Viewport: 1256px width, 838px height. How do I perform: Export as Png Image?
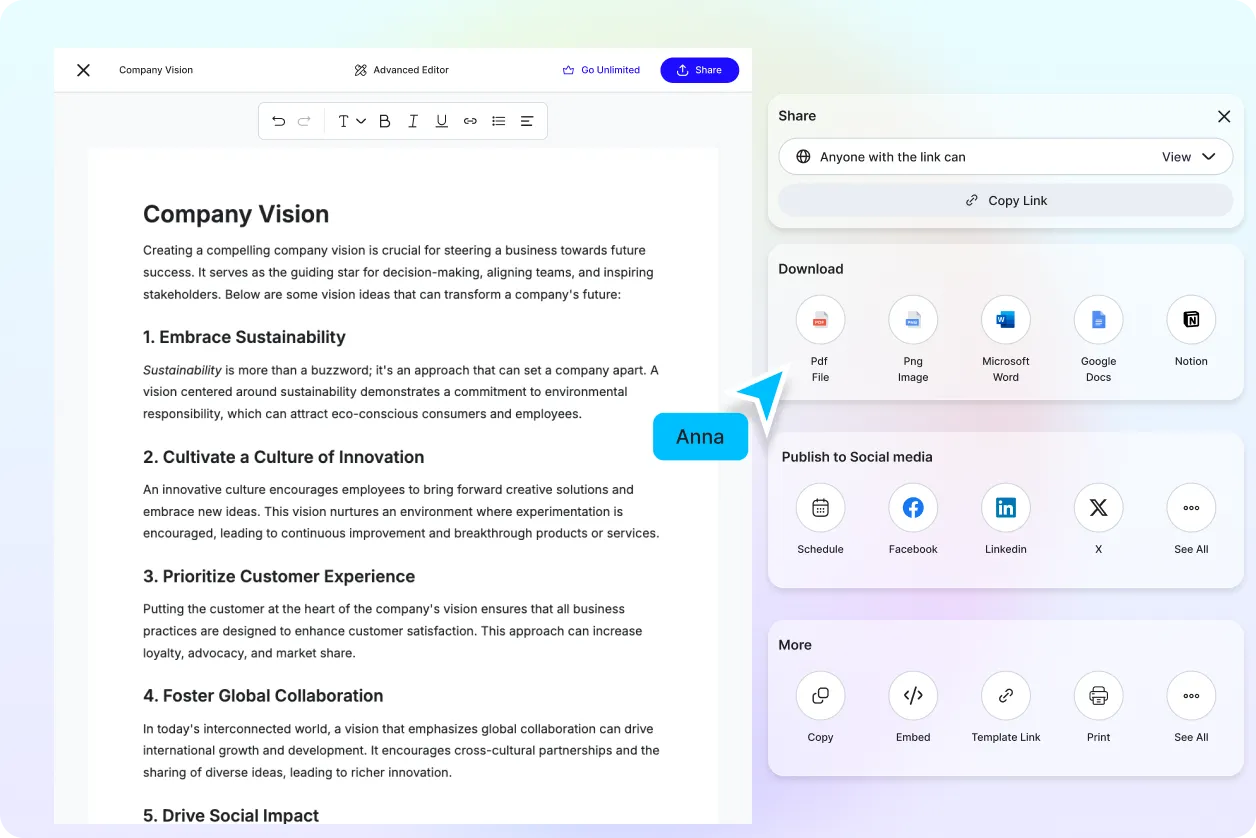point(912,320)
